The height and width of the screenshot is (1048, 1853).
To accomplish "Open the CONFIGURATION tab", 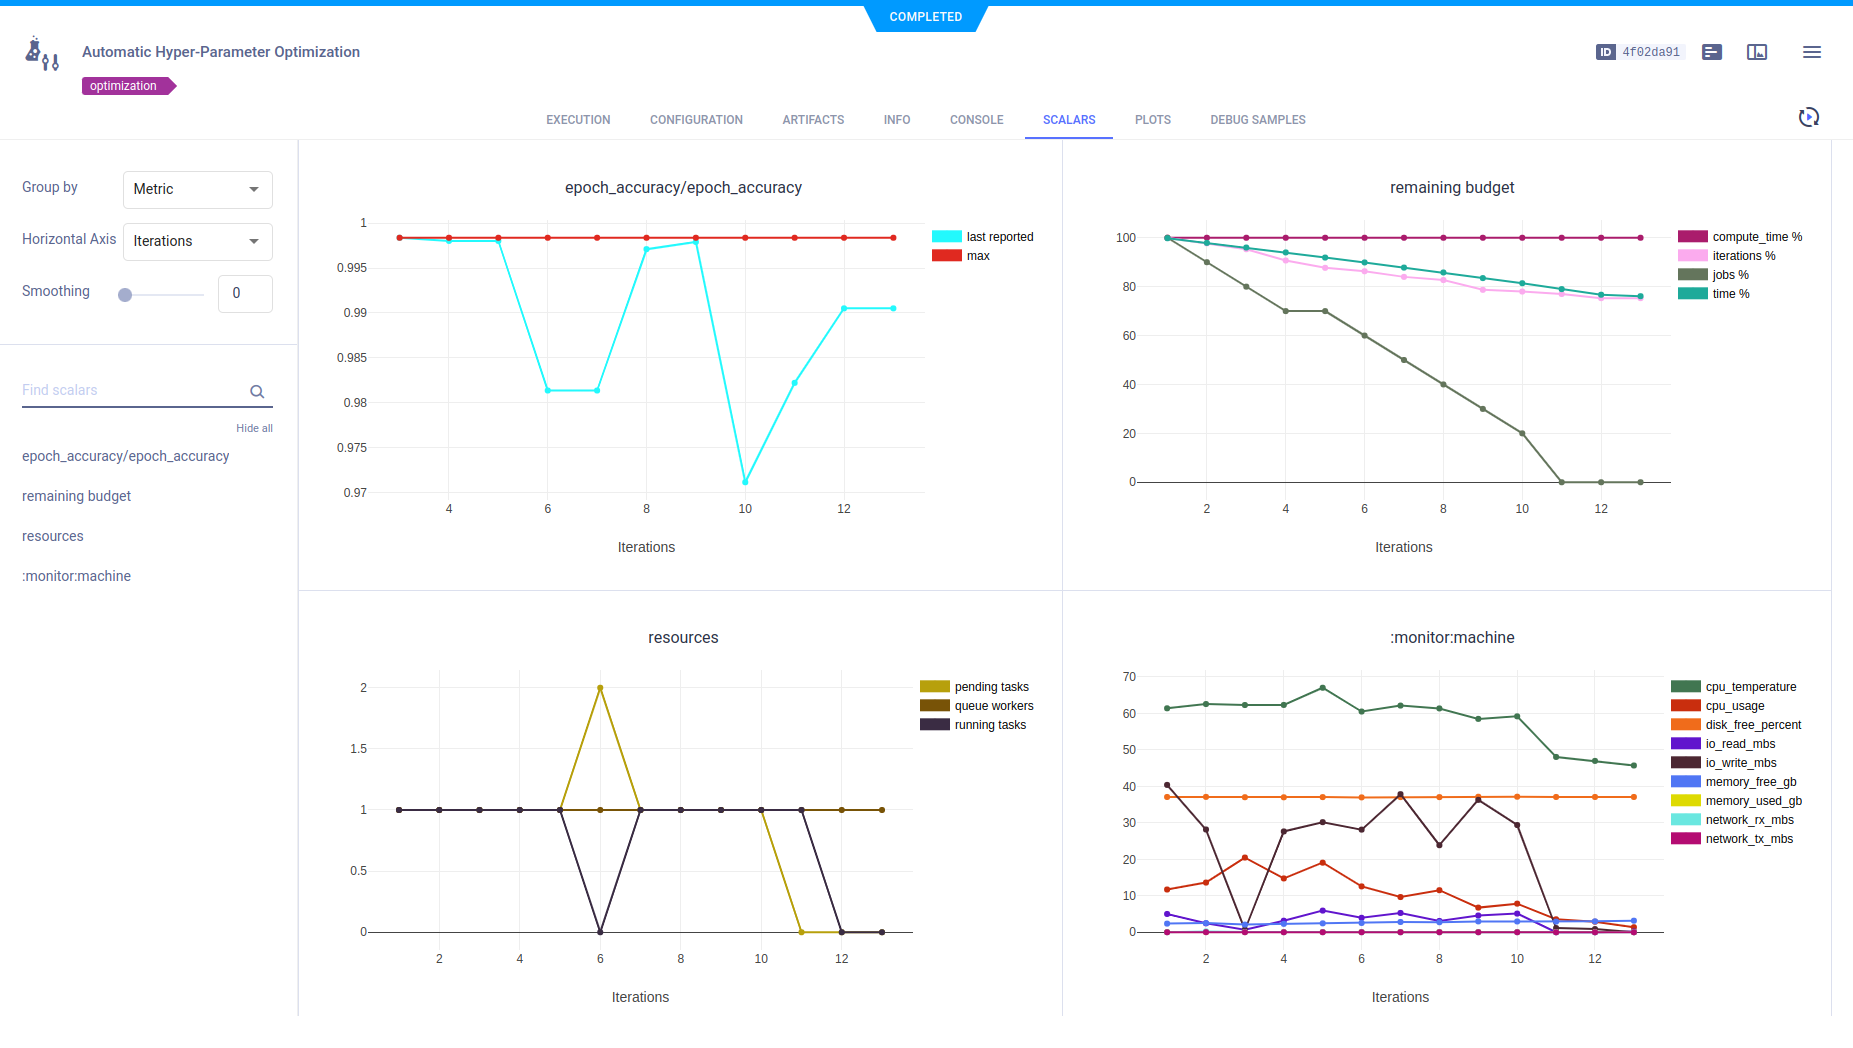I will pyautogui.click(x=696, y=120).
